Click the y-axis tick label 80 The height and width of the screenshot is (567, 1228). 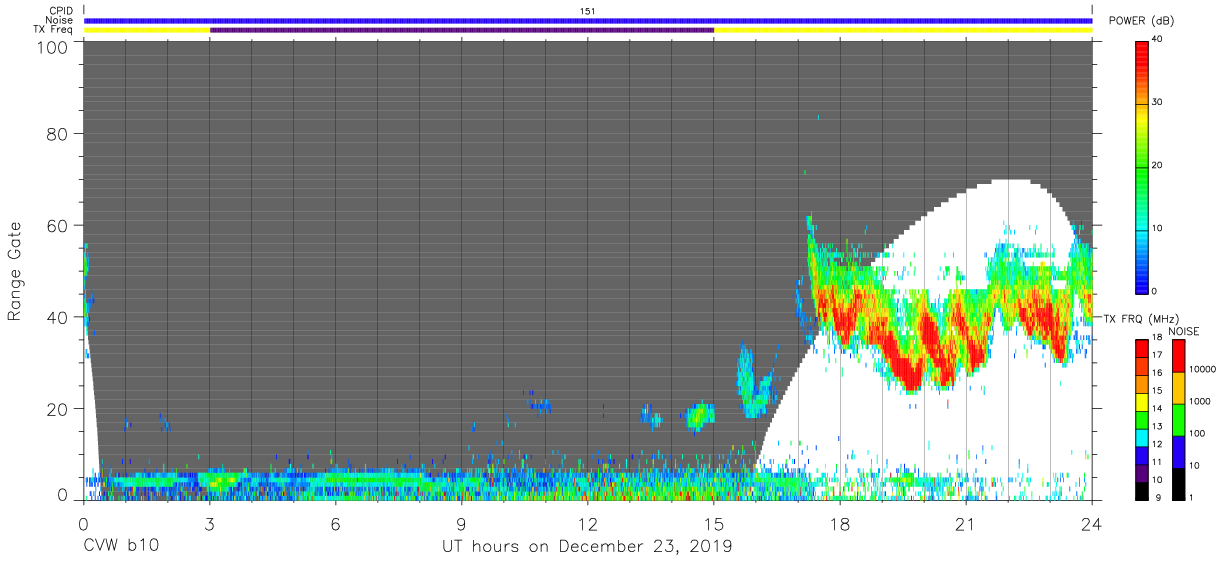click(57, 133)
